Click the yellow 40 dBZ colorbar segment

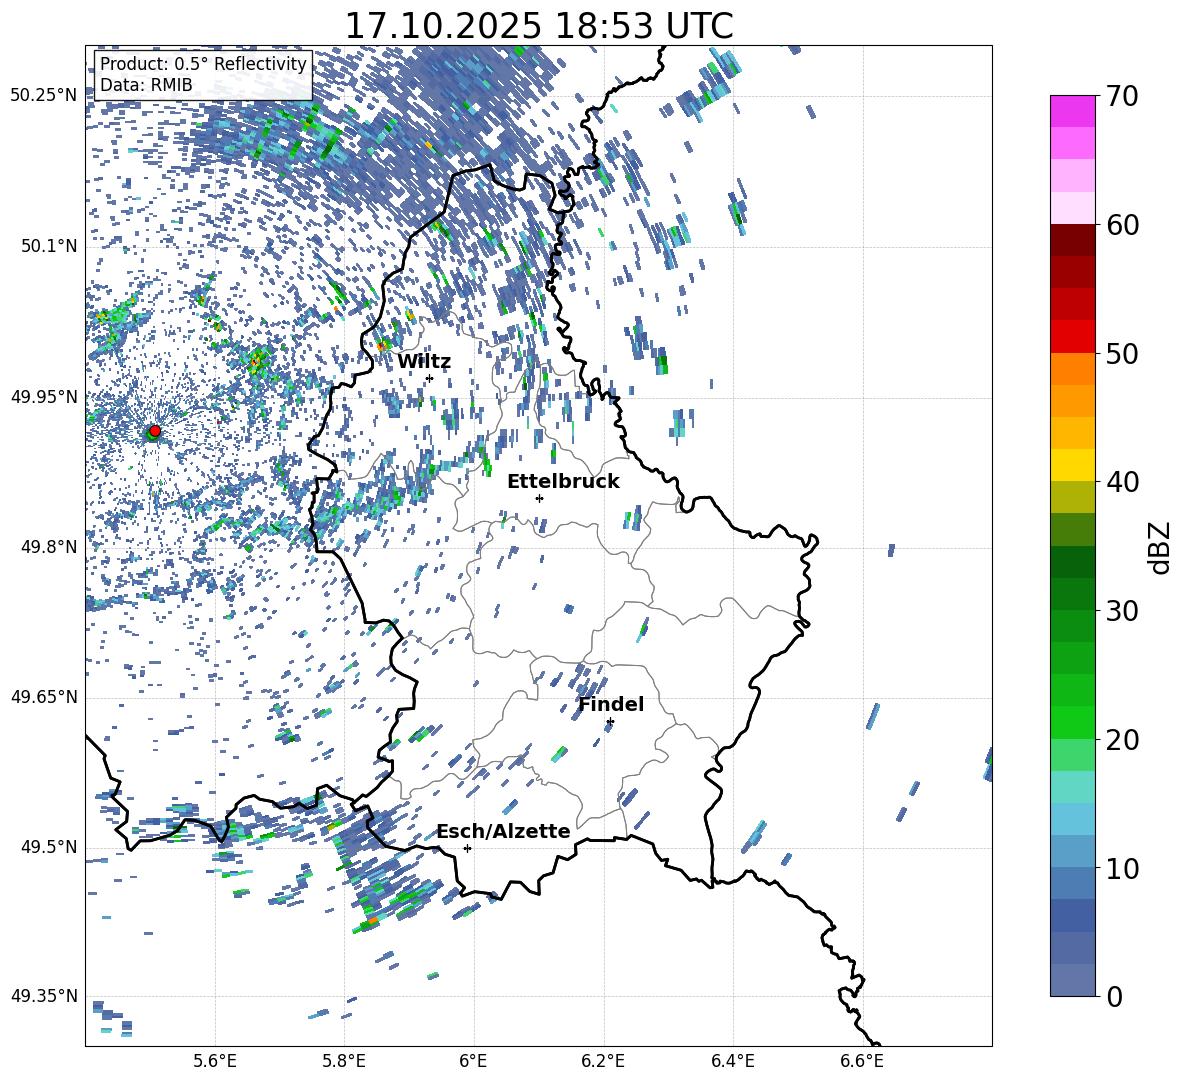coord(1072,465)
